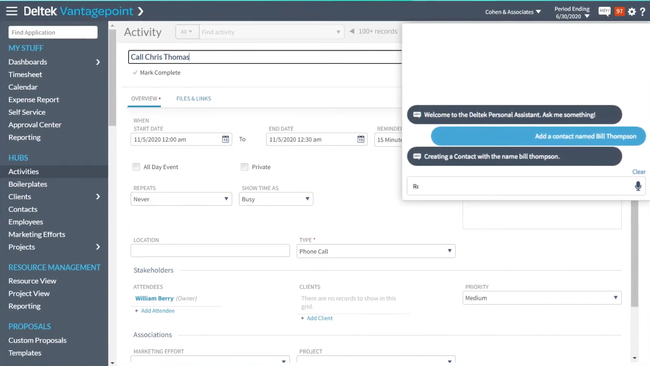
Task: Switch to the Overview tab
Action: [144, 99]
